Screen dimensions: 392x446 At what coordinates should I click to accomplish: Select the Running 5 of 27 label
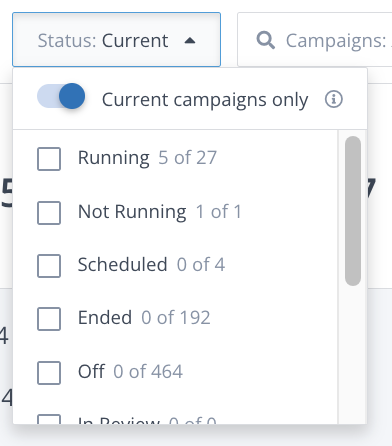147,158
